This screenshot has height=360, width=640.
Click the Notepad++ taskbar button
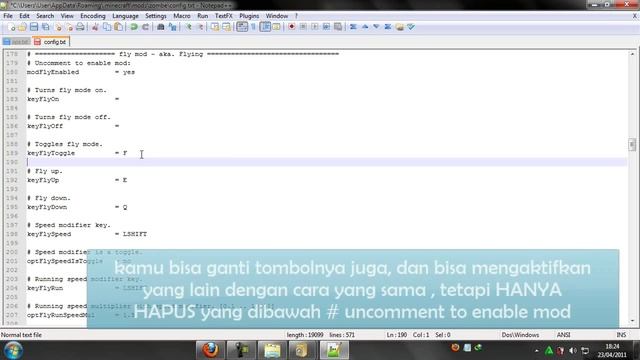click(334, 350)
